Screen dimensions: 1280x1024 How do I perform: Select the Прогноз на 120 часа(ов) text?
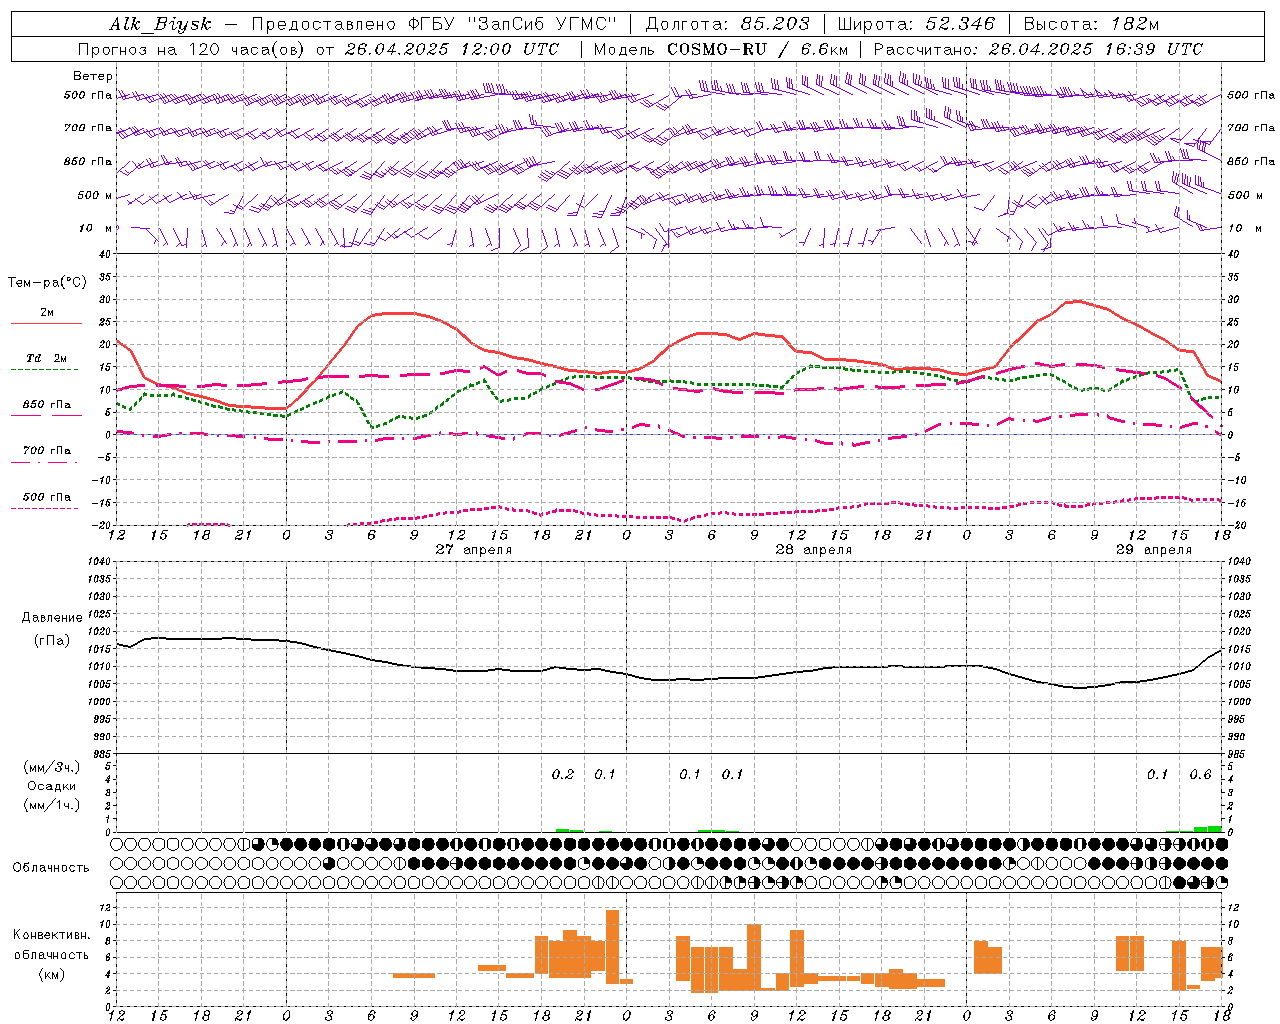click(x=193, y=49)
